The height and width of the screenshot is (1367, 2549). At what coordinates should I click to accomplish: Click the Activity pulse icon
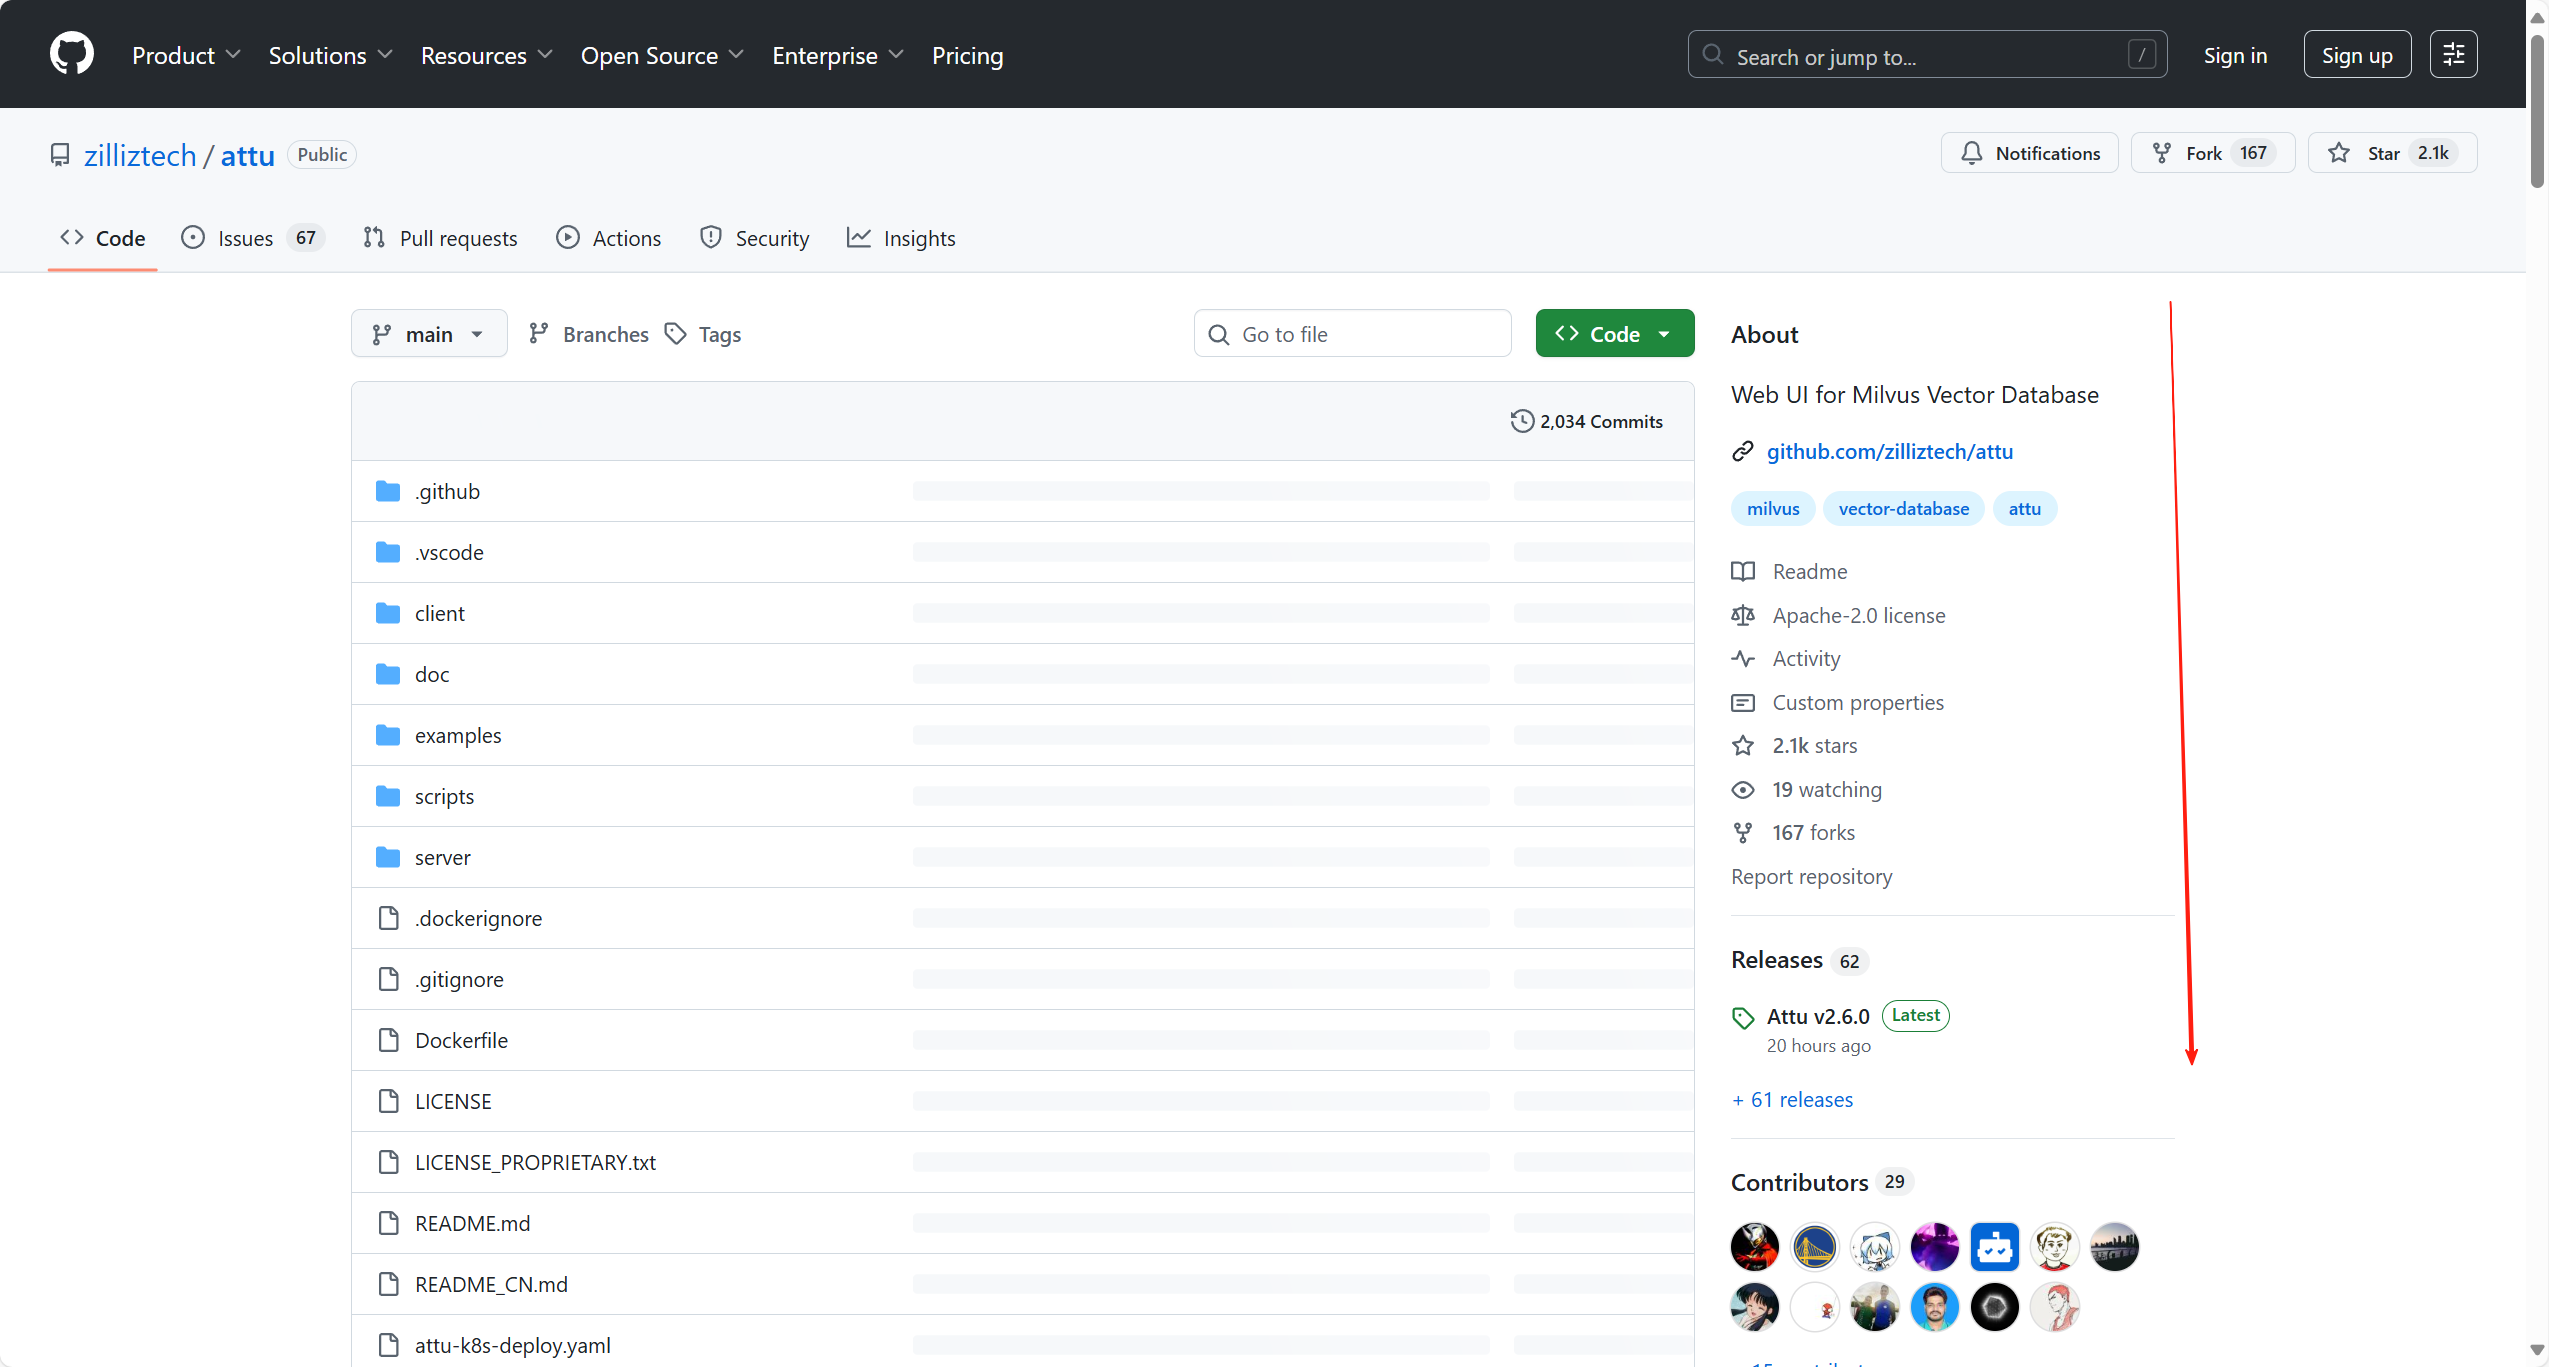point(1743,658)
